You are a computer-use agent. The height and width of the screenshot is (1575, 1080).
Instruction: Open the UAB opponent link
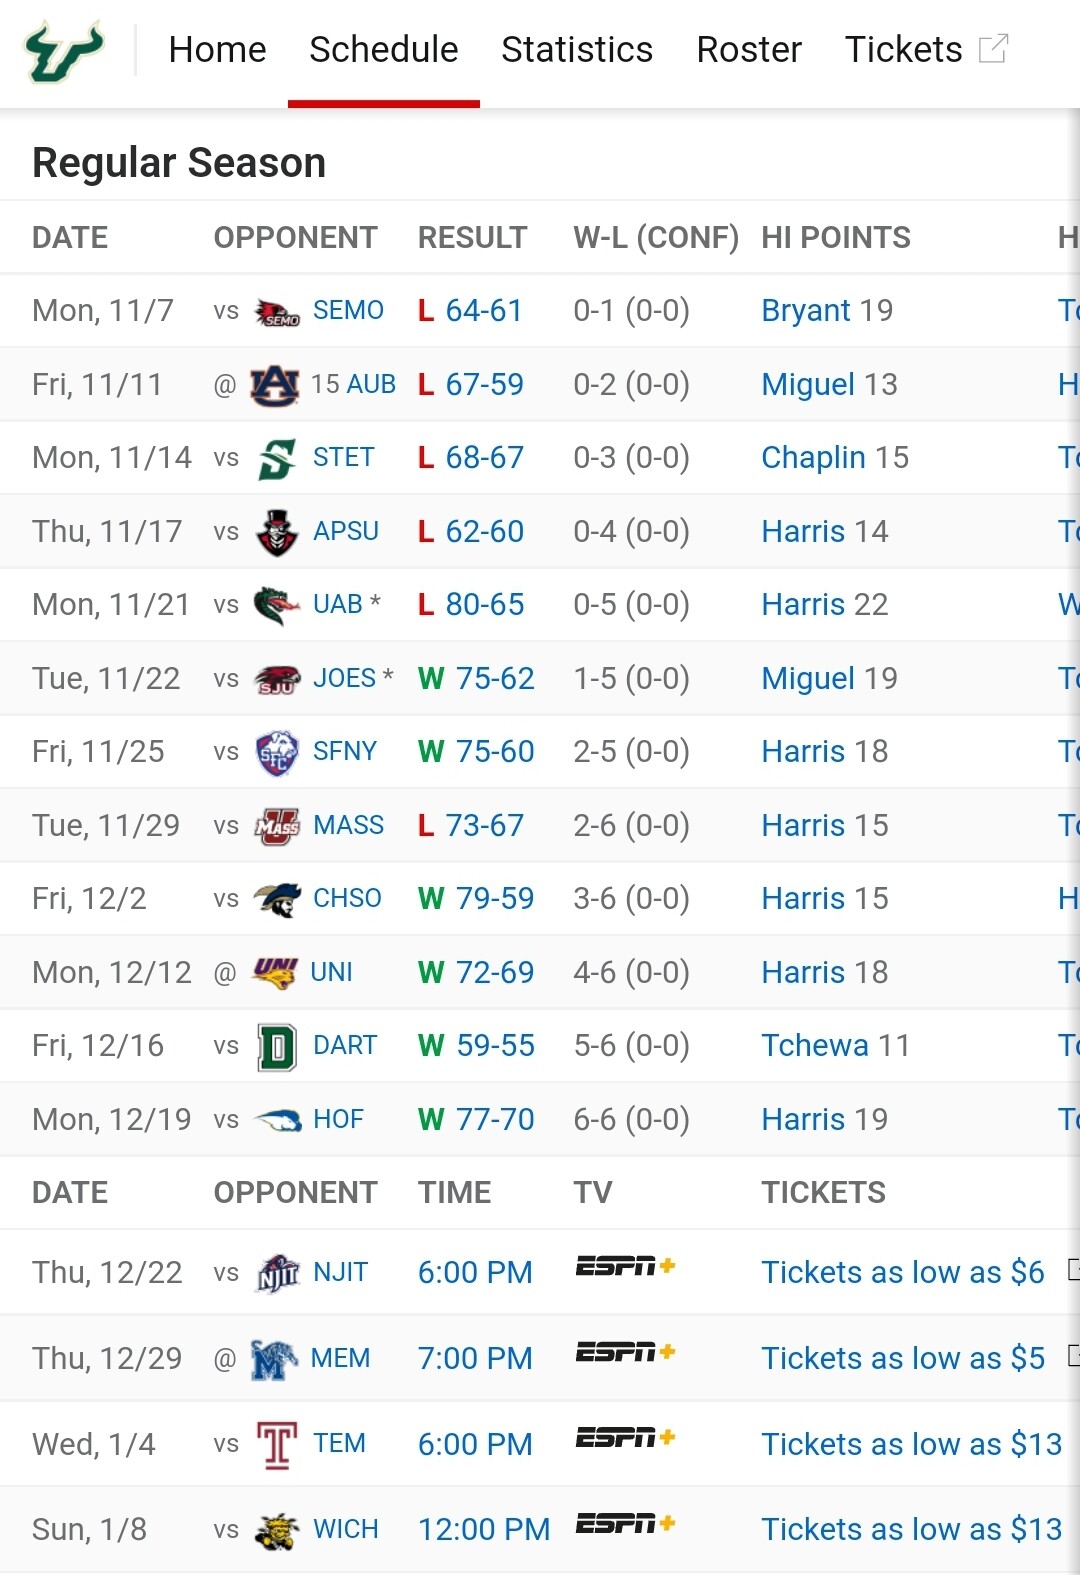[337, 605]
